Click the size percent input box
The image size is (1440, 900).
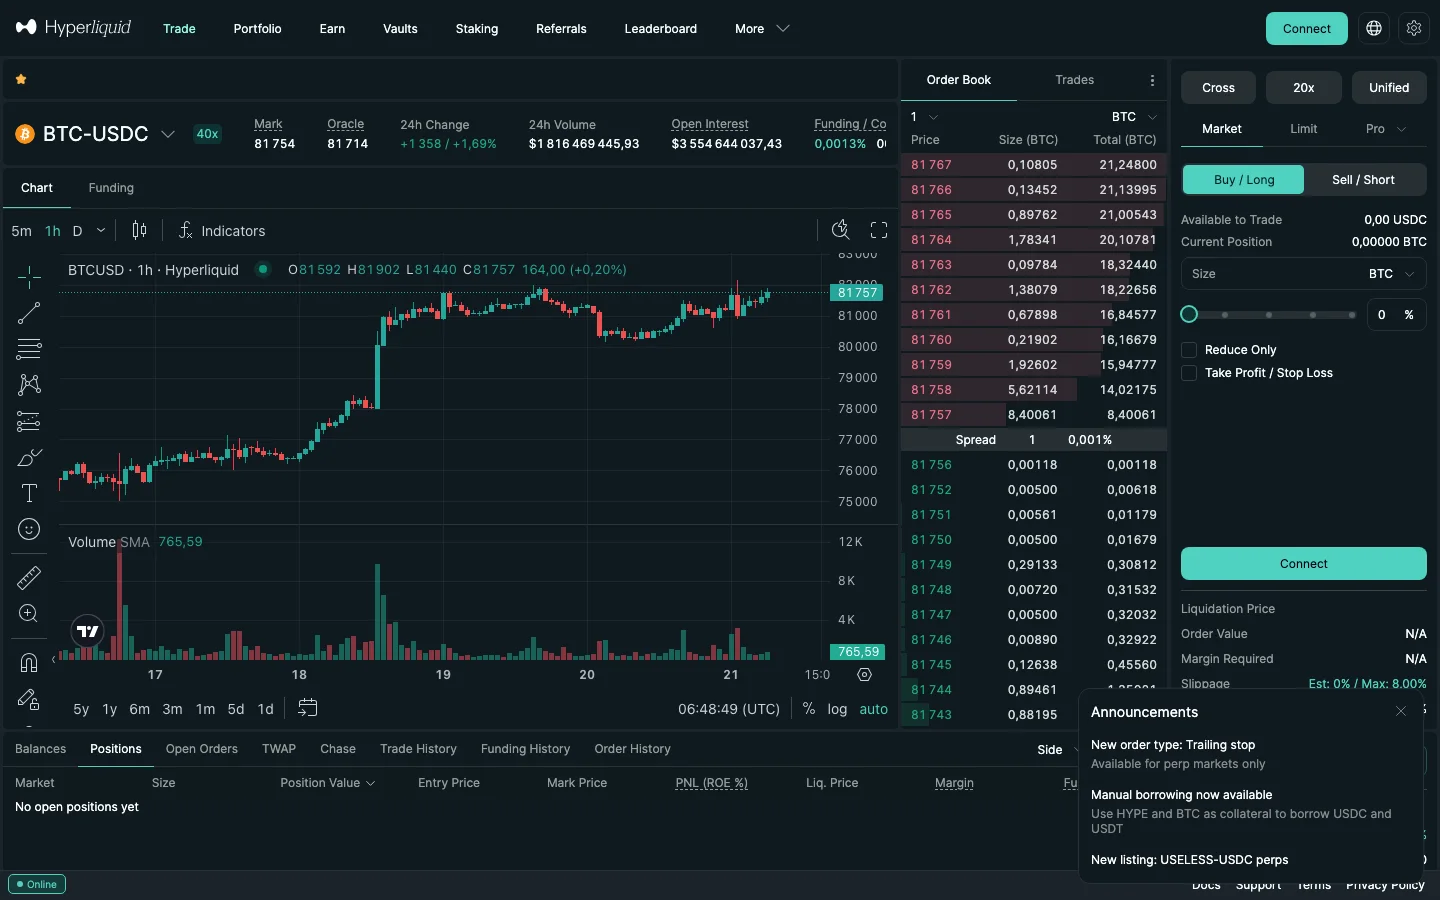pyautogui.click(x=1395, y=314)
